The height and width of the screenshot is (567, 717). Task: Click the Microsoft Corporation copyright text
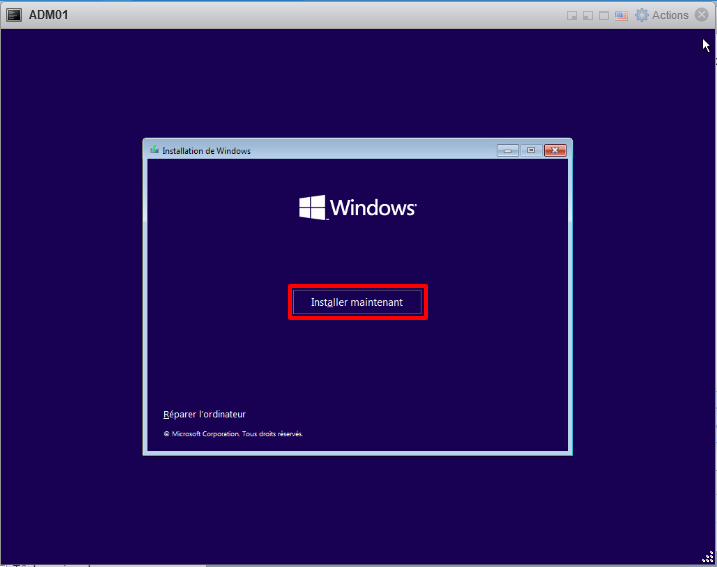click(x=233, y=434)
